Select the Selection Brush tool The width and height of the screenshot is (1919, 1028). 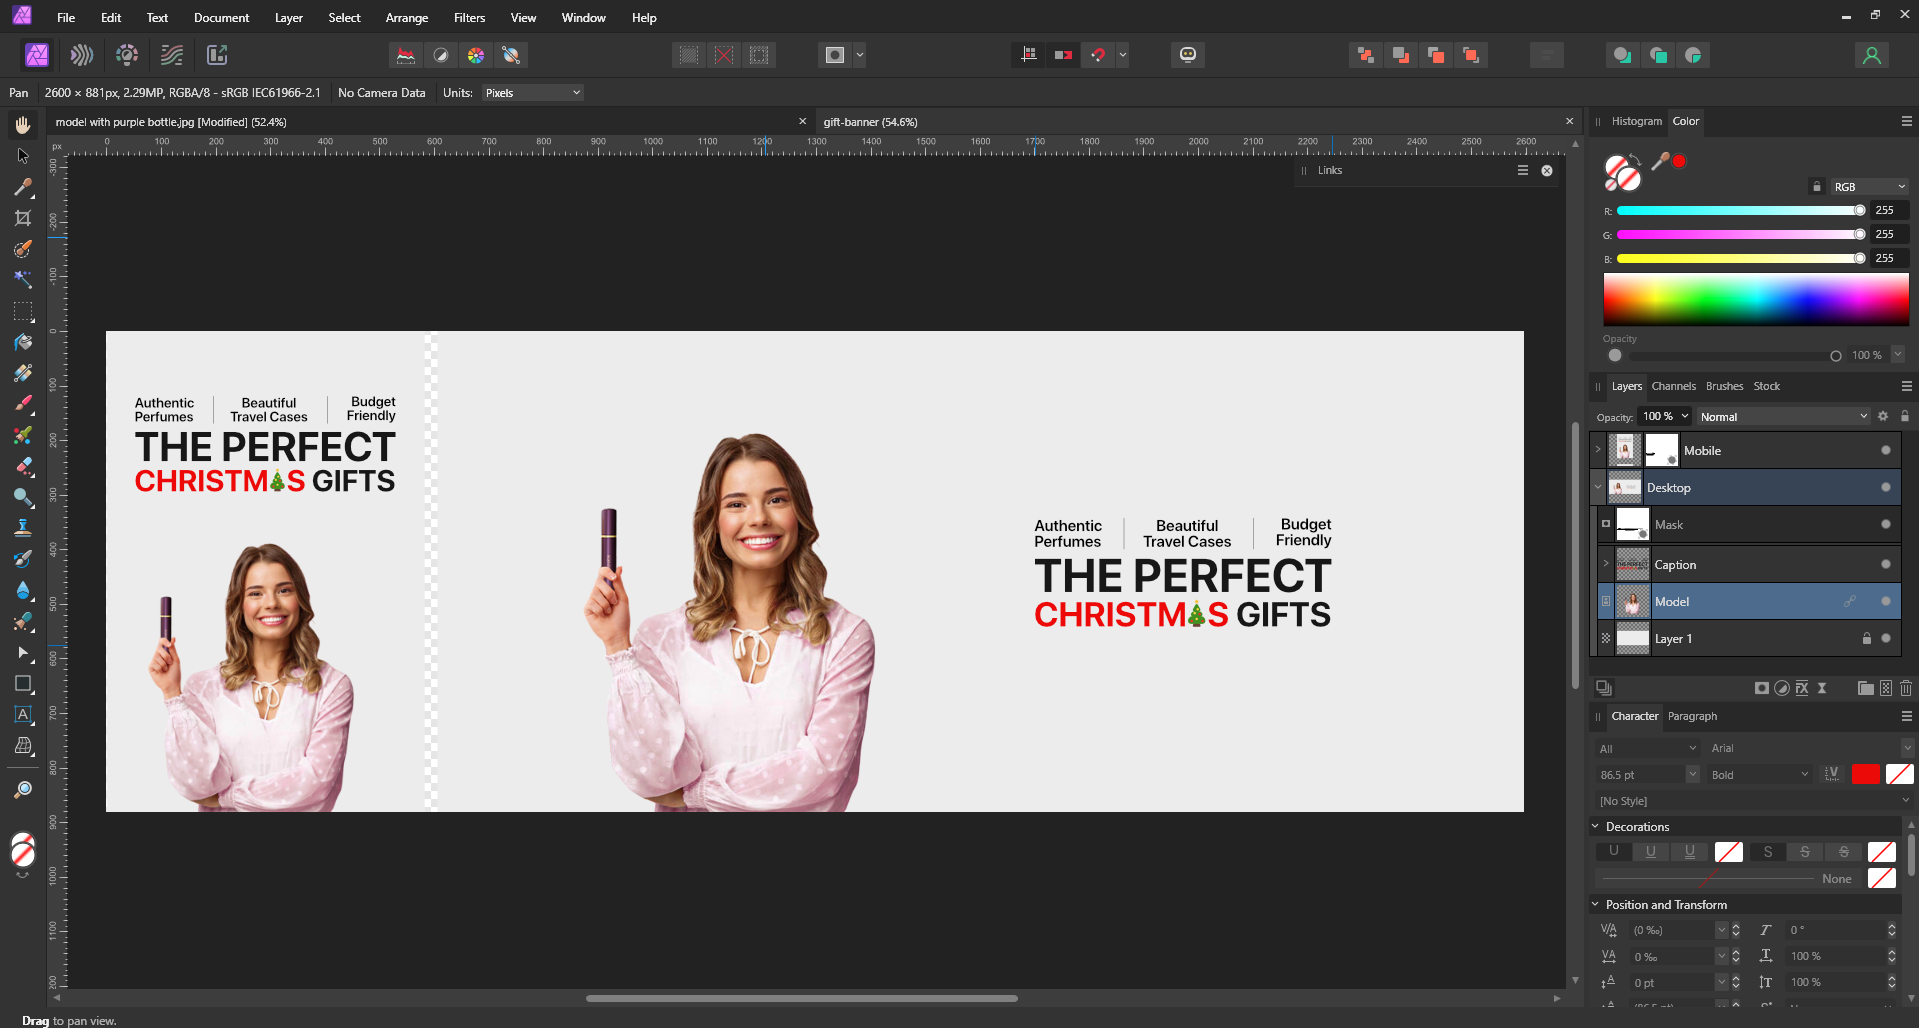pyautogui.click(x=23, y=249)
